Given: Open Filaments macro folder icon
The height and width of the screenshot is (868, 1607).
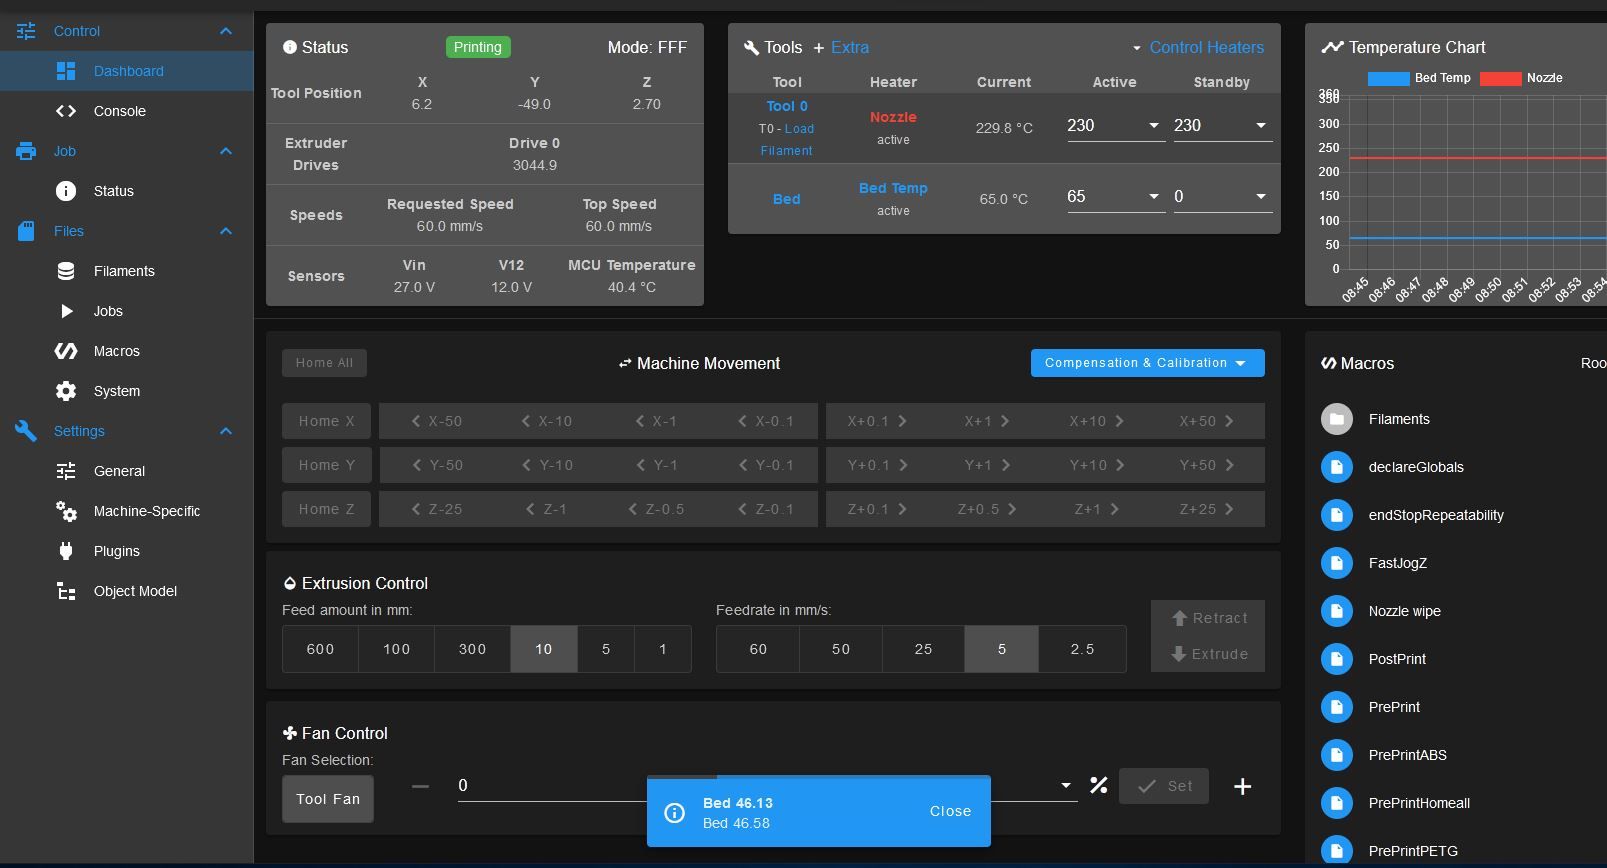Looking at the screenshot, I should click(x=1337, y=419).
